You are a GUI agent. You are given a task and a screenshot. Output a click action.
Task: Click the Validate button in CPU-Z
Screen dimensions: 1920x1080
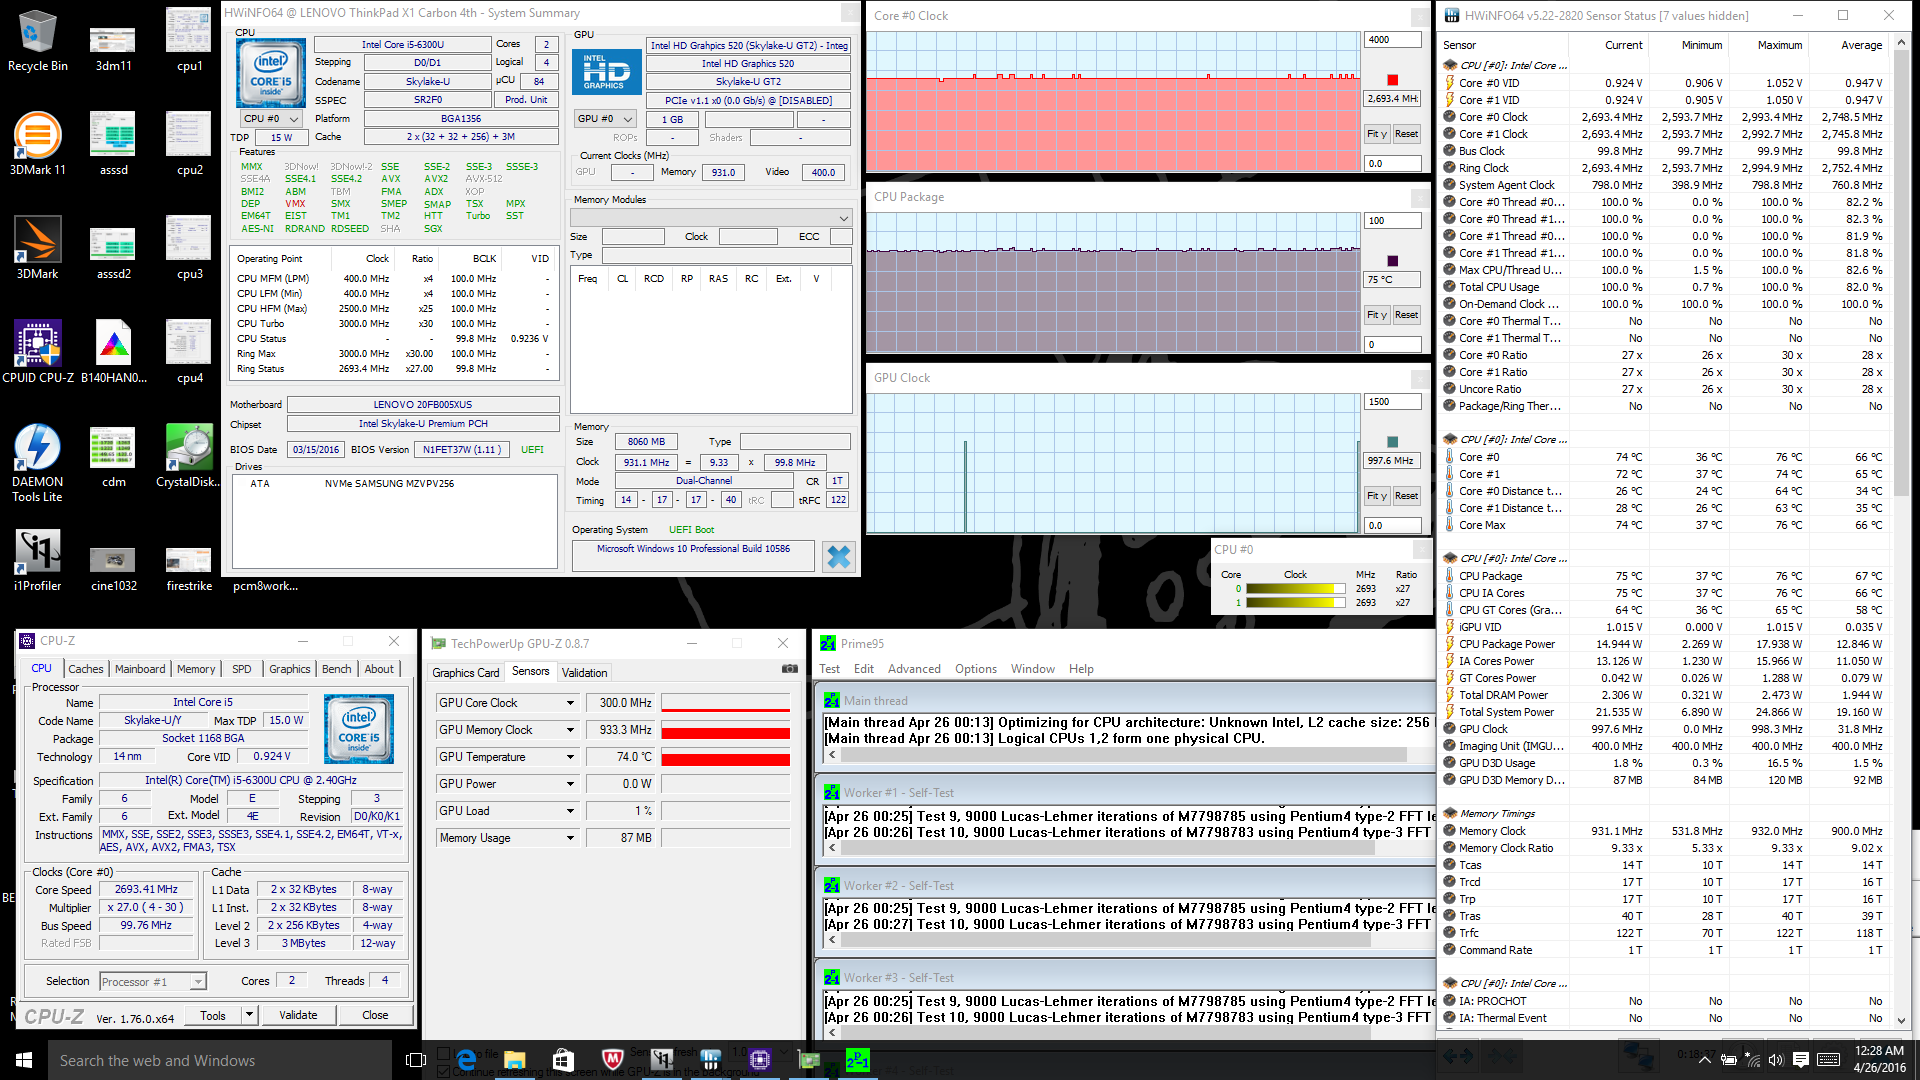[298, 1015]
